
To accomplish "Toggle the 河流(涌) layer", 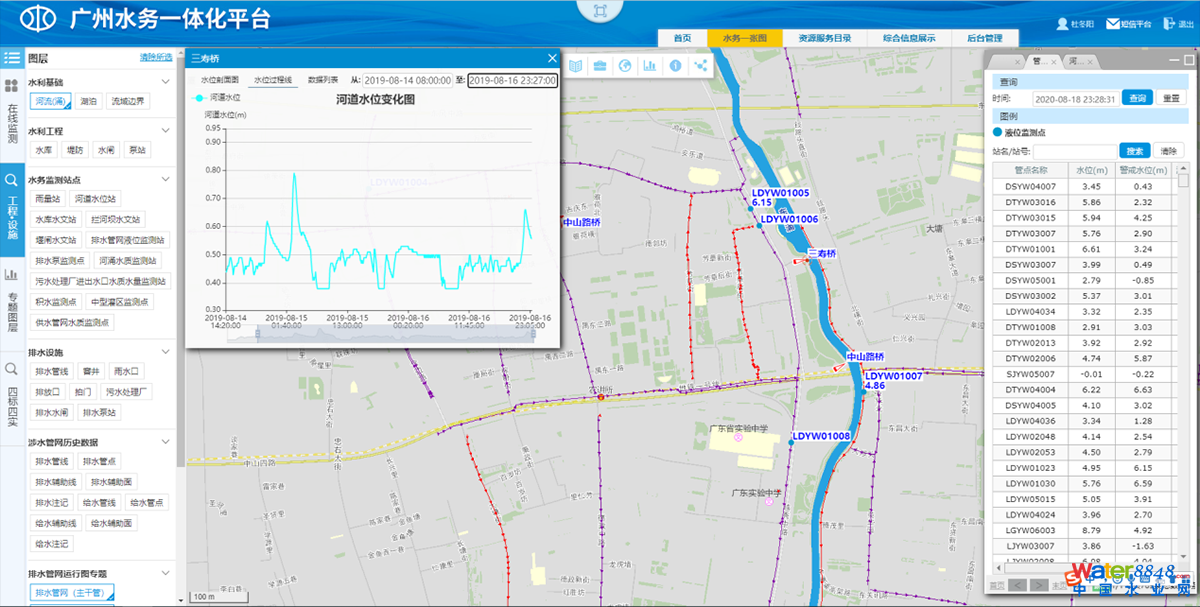I will [50, 101].
